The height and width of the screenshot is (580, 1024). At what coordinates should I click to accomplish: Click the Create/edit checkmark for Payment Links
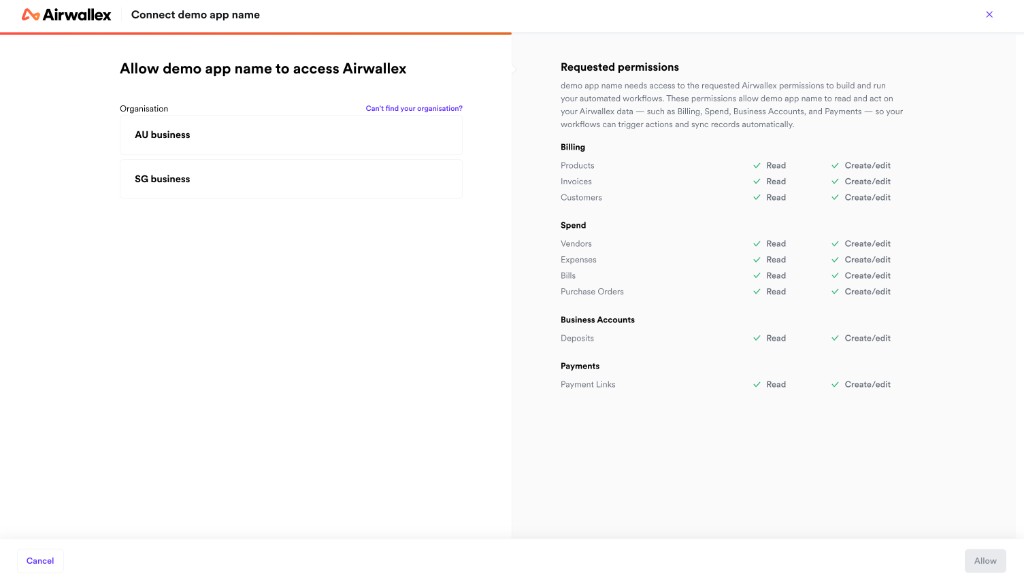835,384
